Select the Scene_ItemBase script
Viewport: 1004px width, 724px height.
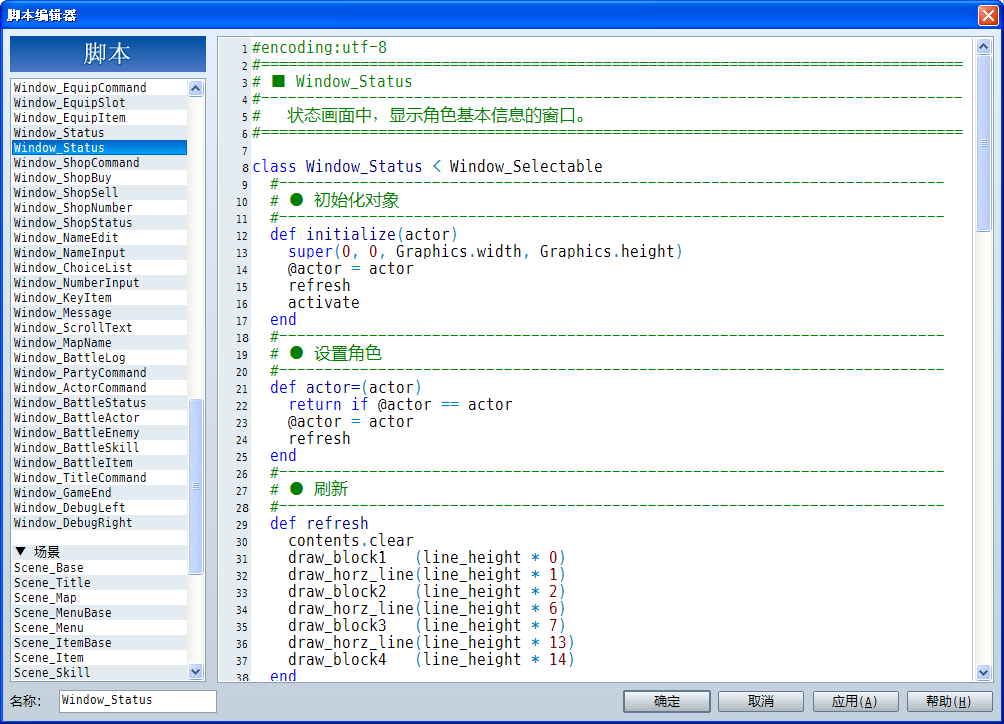pos(100,643)
